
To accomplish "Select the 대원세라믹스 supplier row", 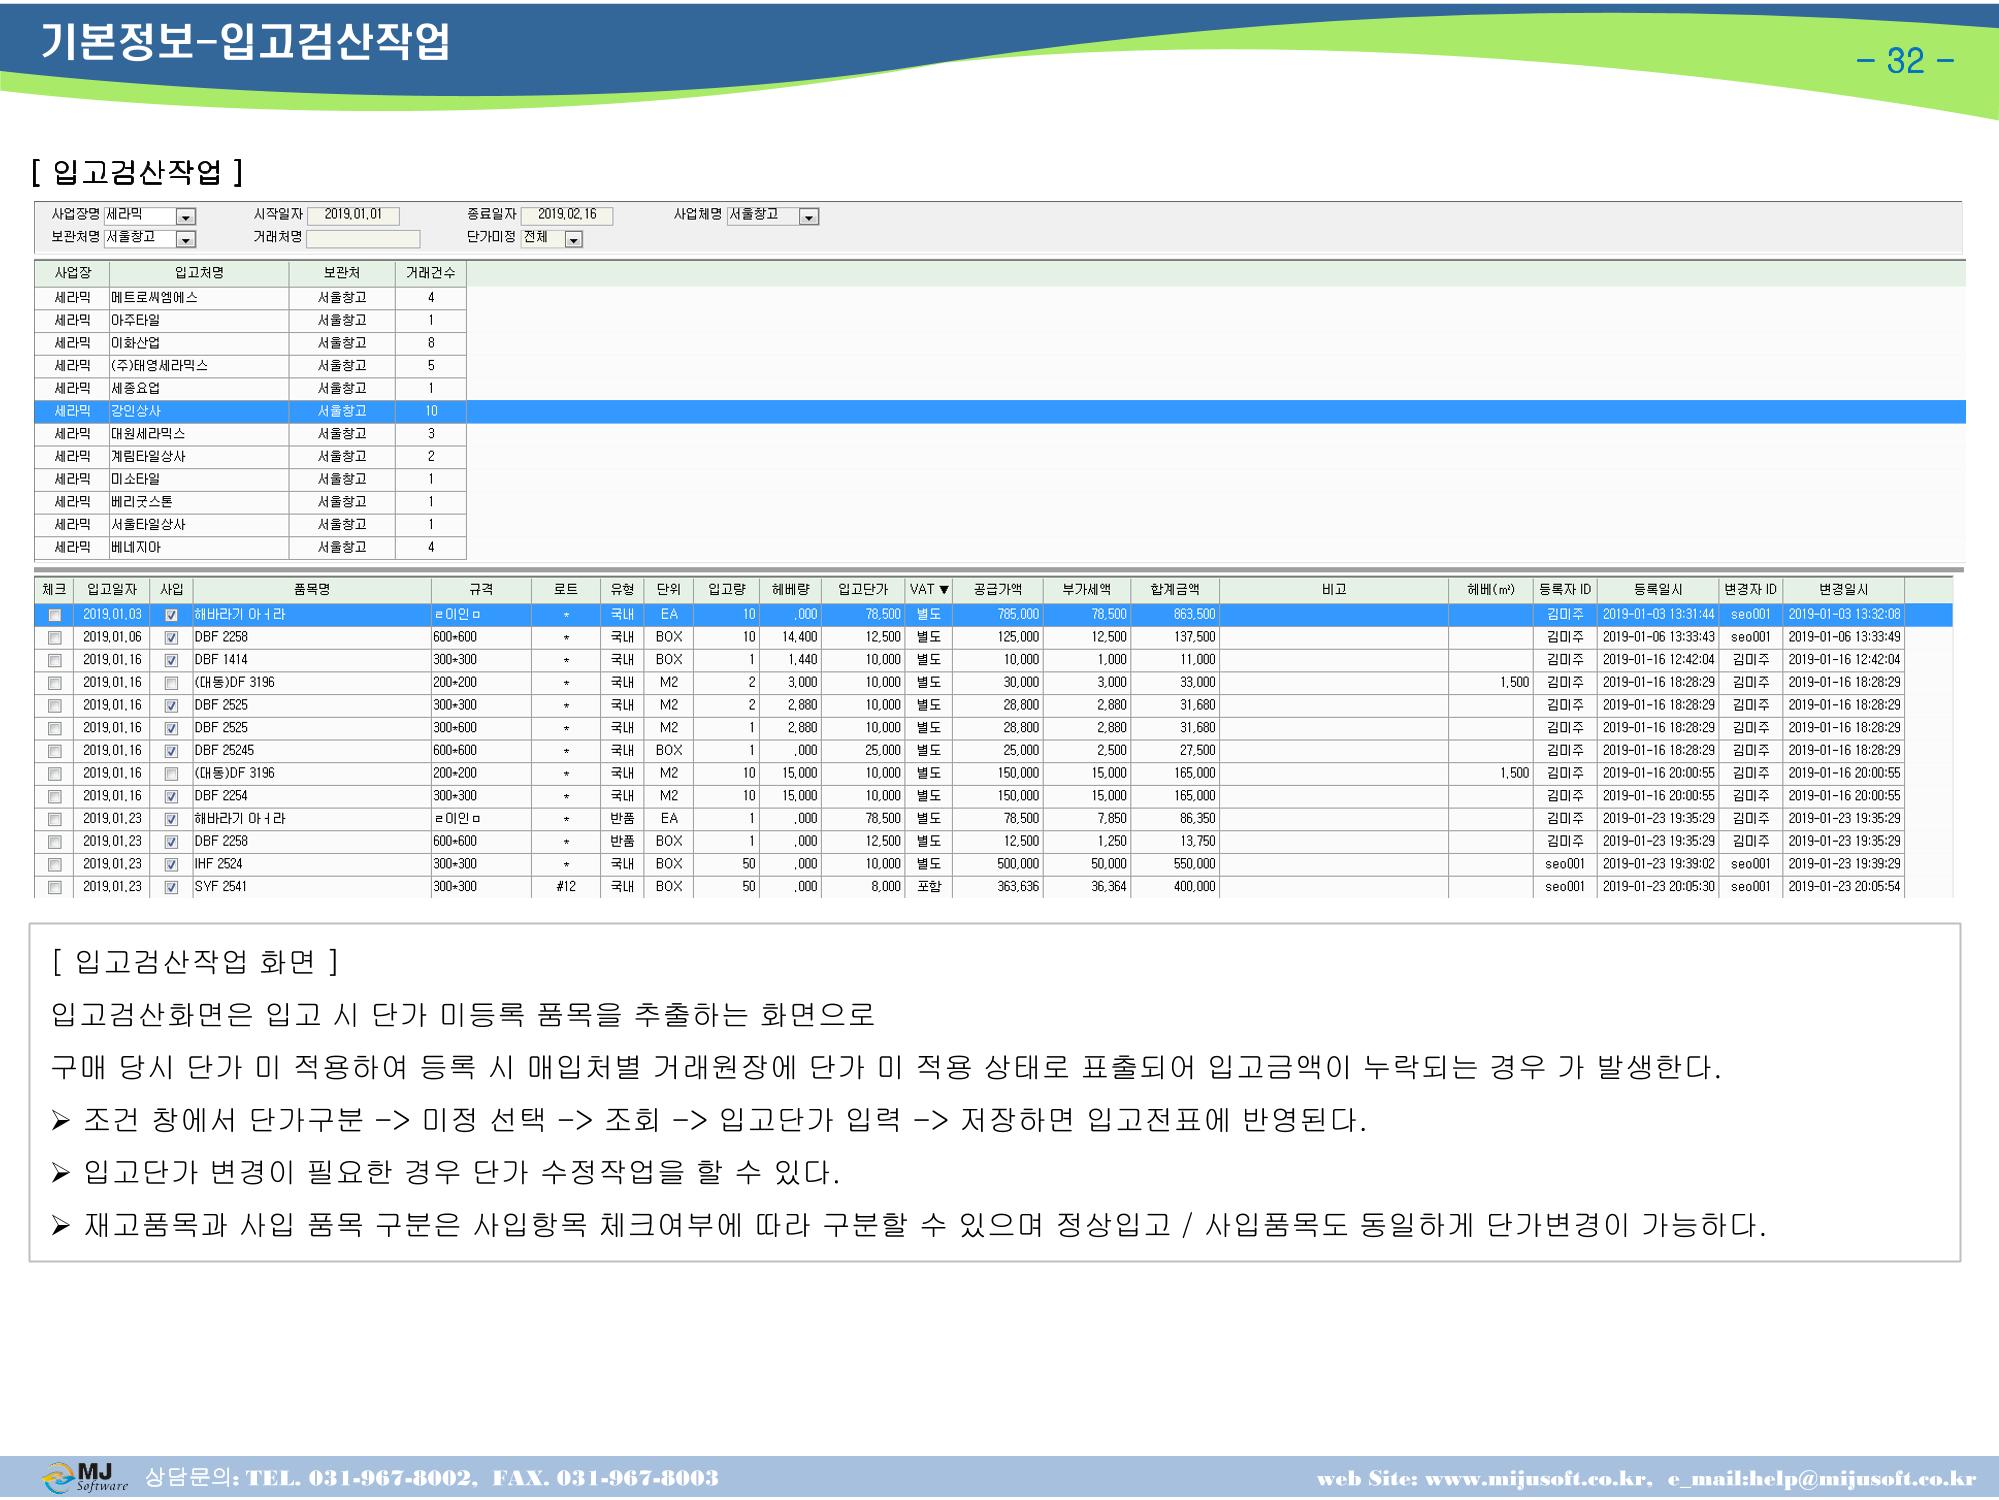I will point(250,434).
